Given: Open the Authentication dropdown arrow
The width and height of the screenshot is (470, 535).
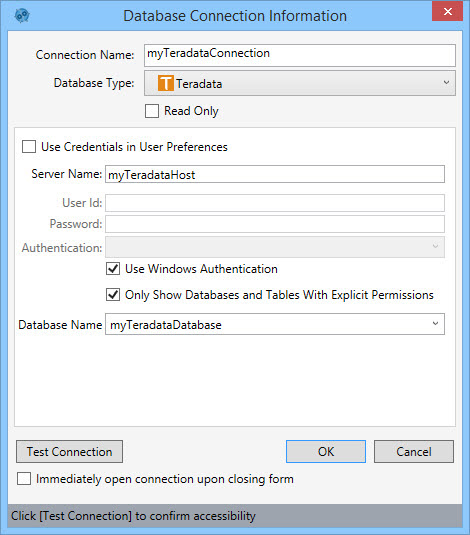Looking at the screenshot, I should (435, 247).
